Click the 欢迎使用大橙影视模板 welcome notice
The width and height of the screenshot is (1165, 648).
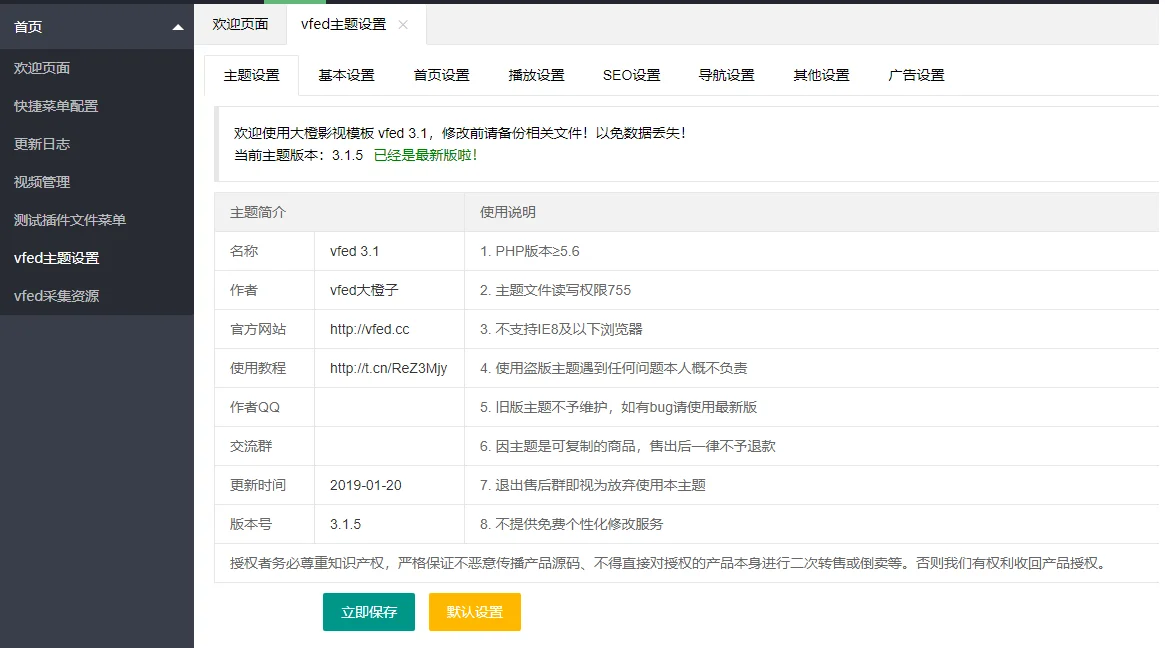(x=460, y=133)
